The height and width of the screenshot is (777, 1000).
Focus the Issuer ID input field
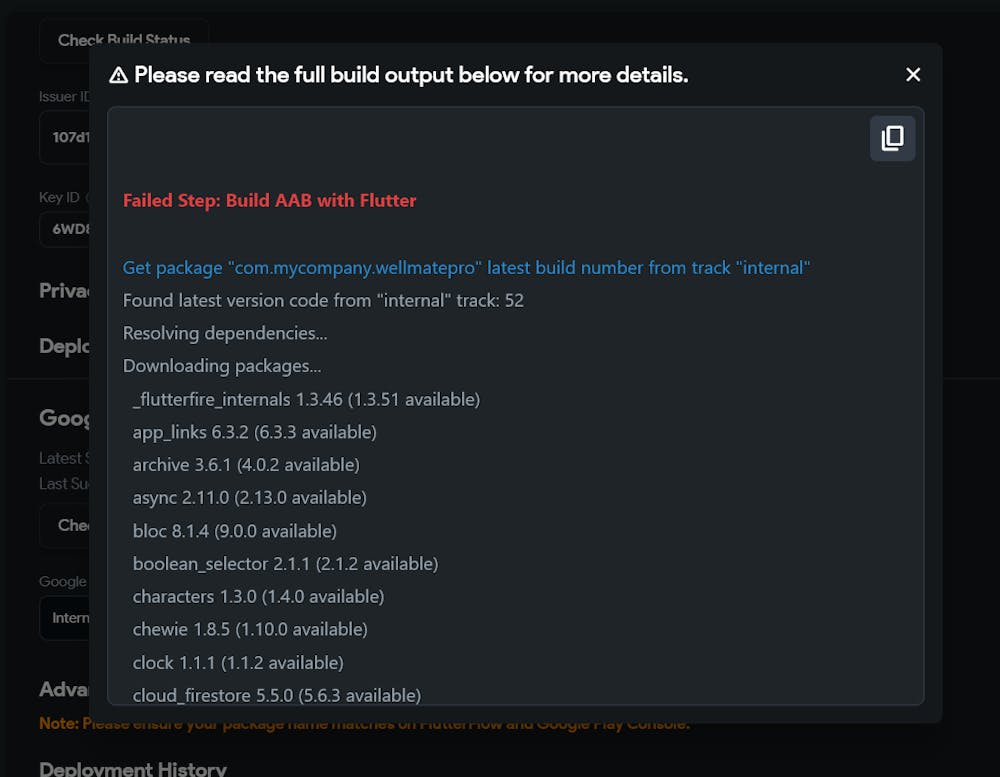66,137
